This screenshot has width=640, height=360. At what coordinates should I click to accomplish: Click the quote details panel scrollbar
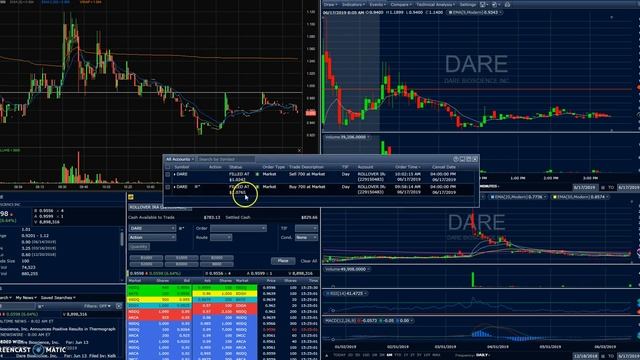(122, 239)
